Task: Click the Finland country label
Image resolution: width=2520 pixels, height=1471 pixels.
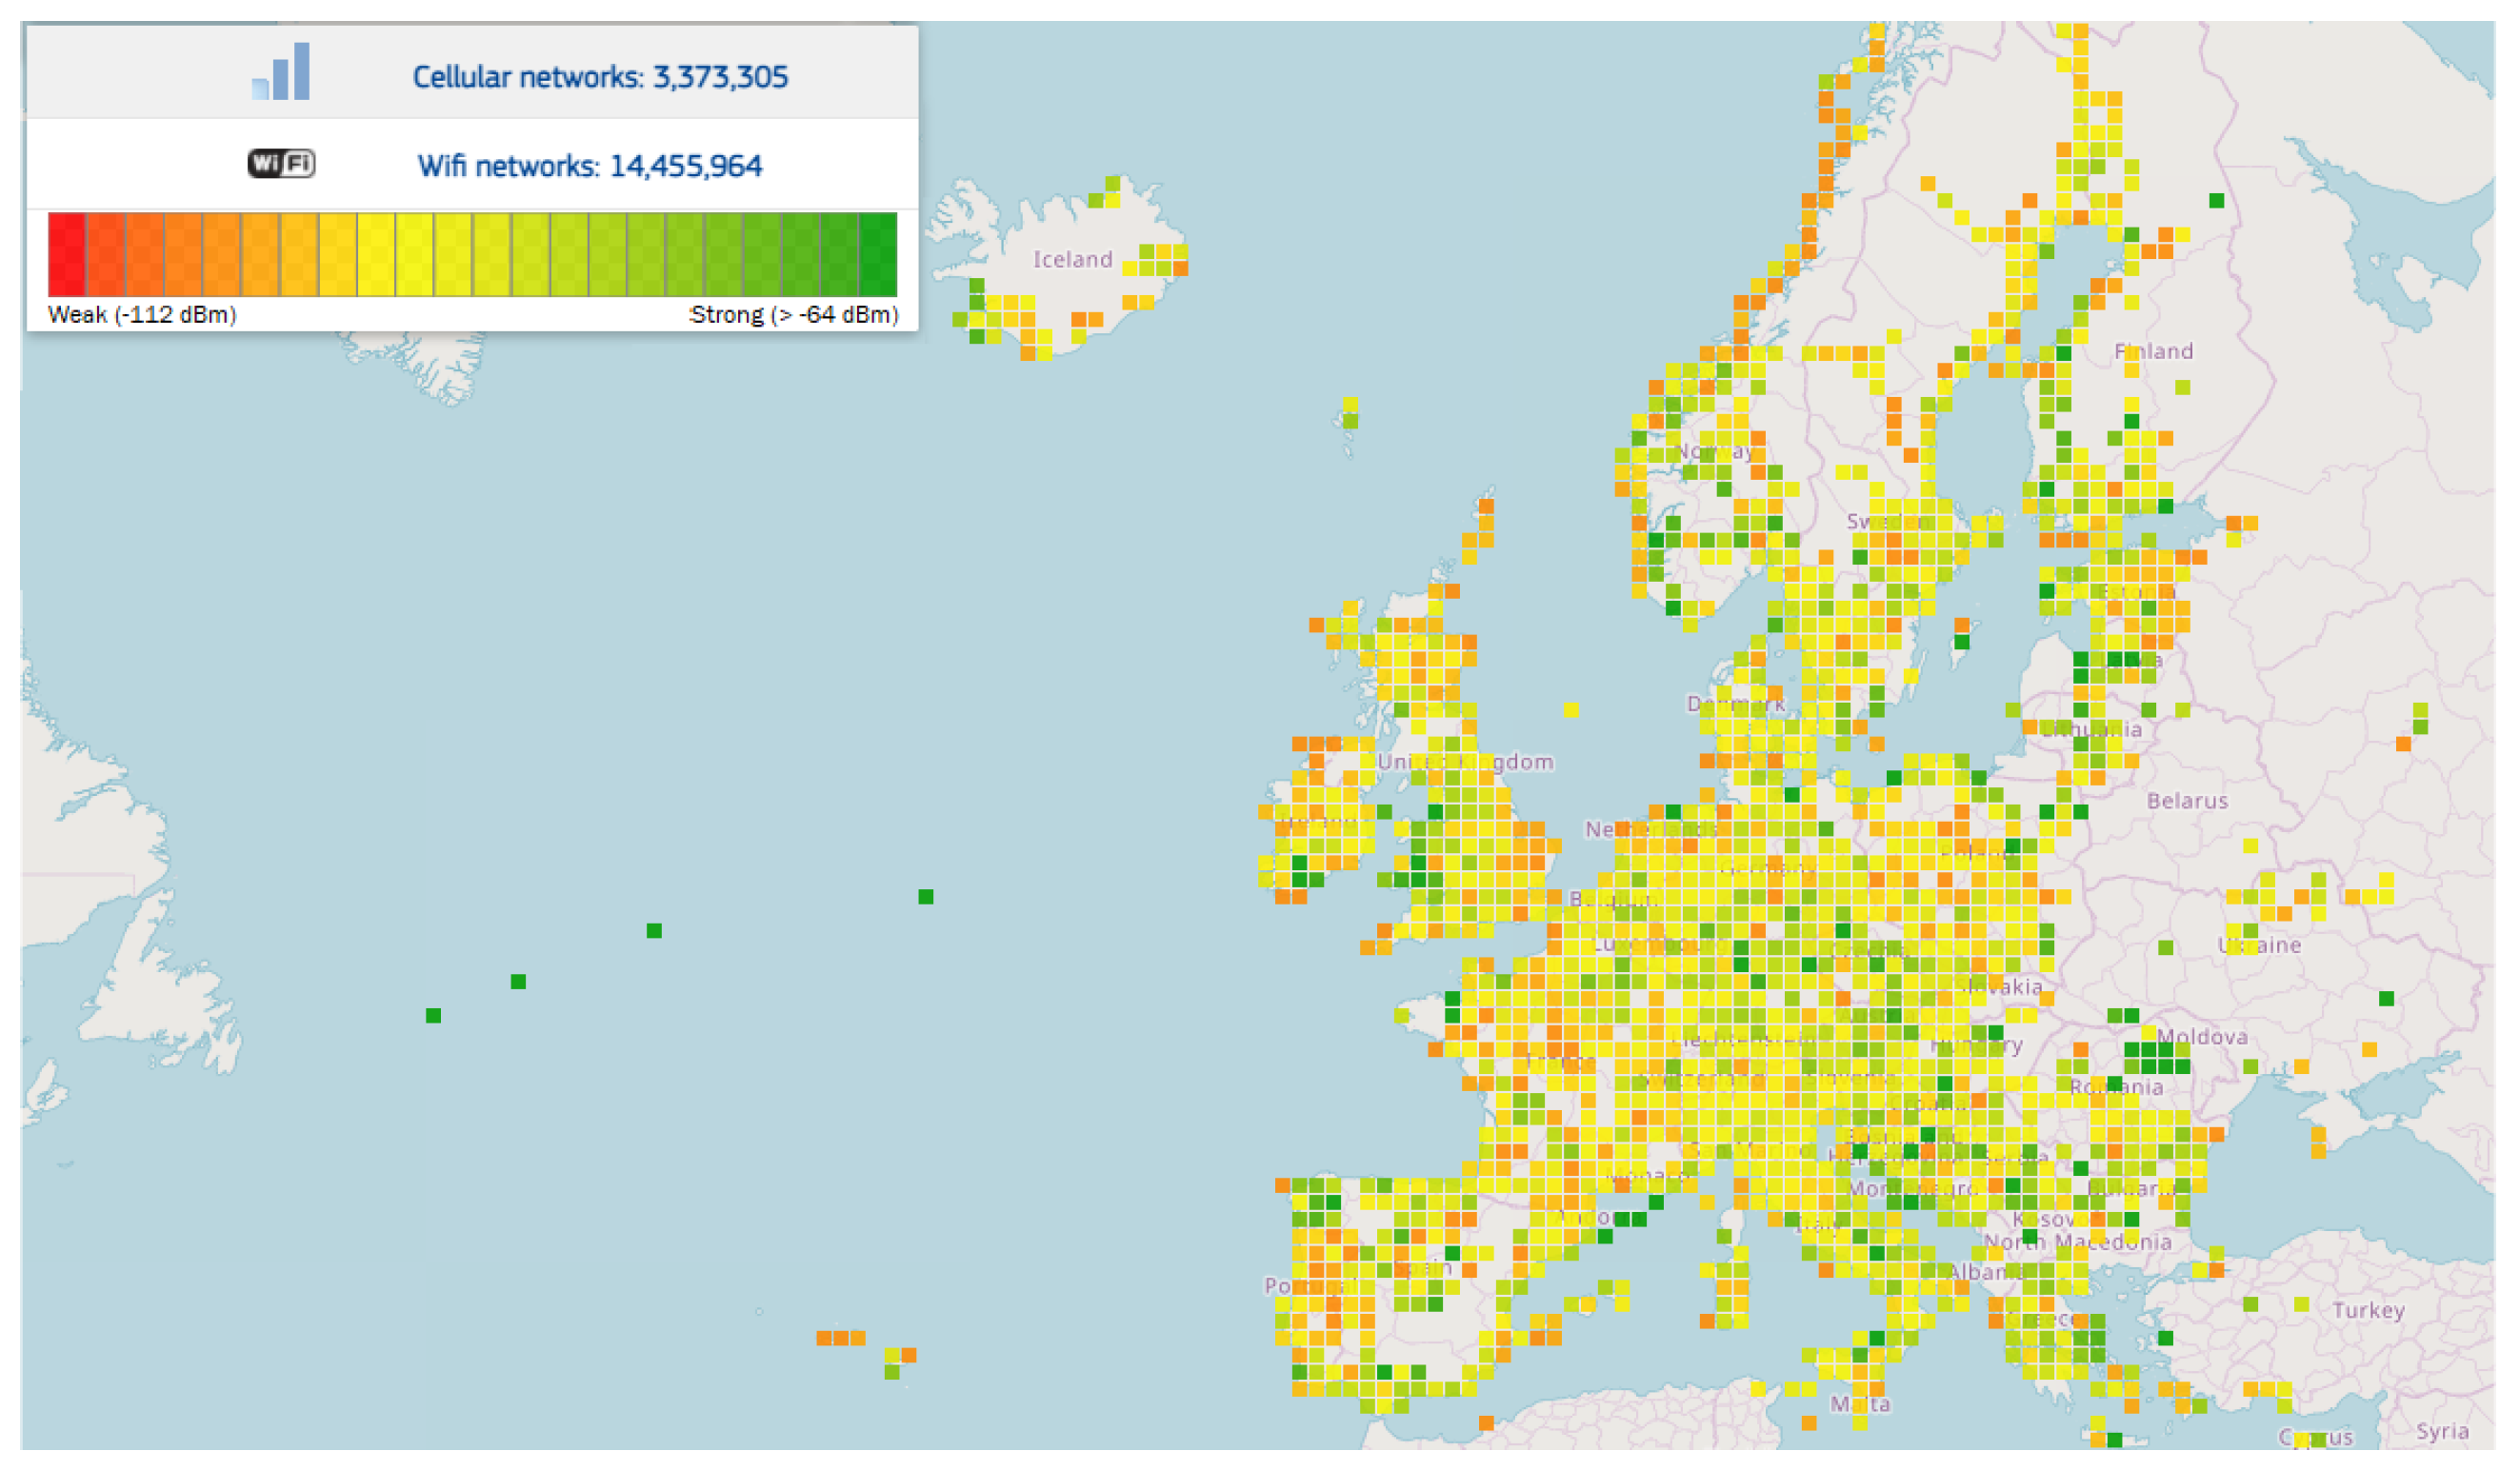Action: click(x=2153, y=351)
